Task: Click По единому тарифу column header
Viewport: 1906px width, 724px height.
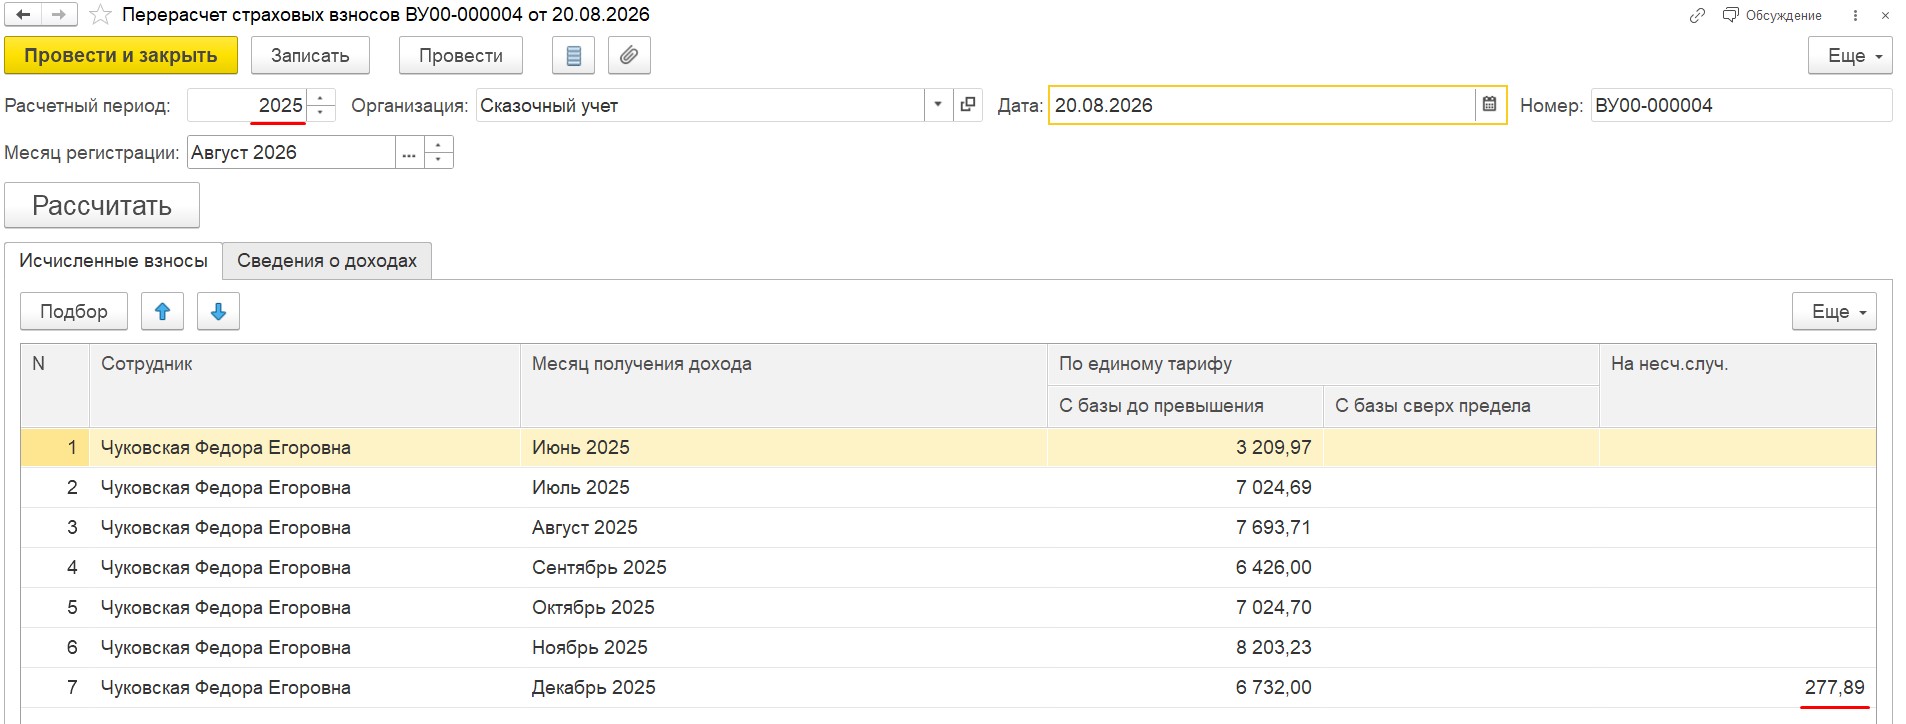Action: point(1323,365)
